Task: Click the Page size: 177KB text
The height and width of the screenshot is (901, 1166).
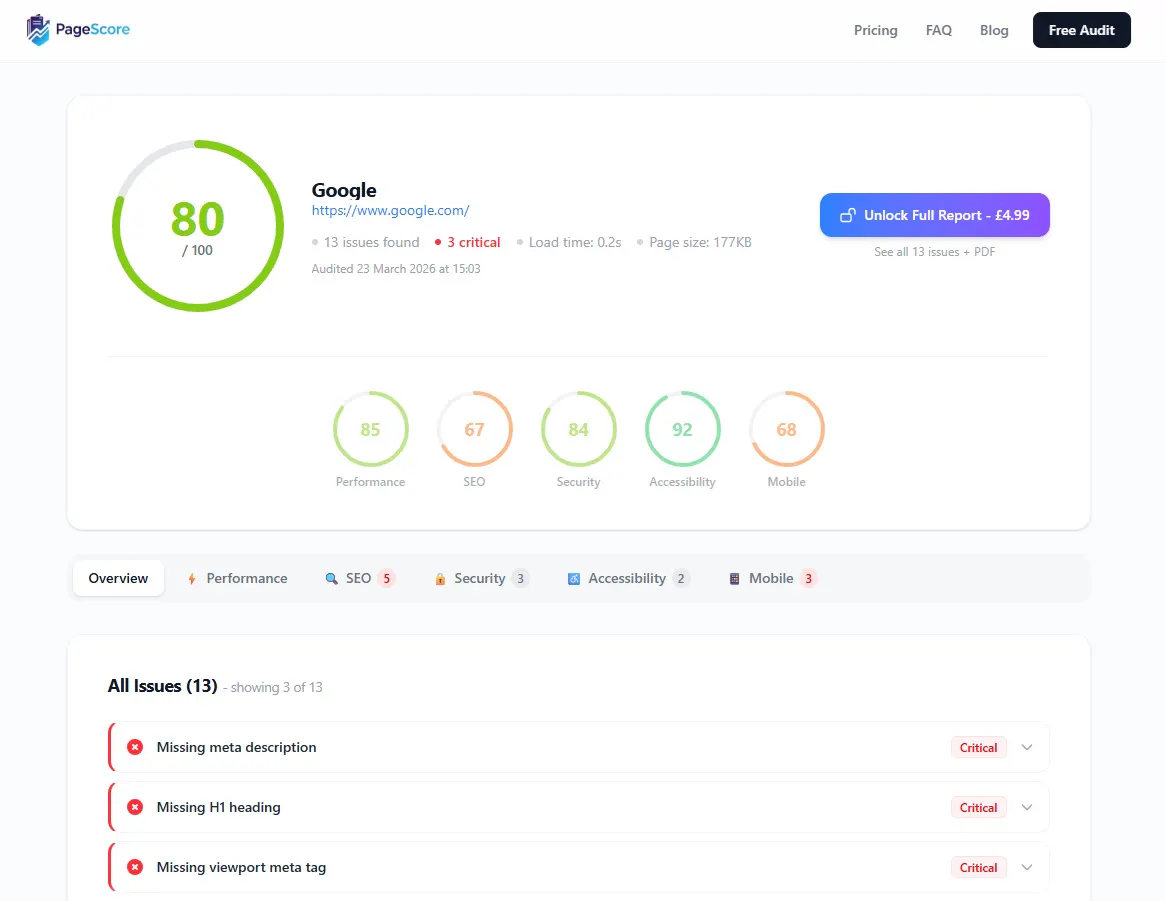Action: pyautogui.click(x=700, y=242)
